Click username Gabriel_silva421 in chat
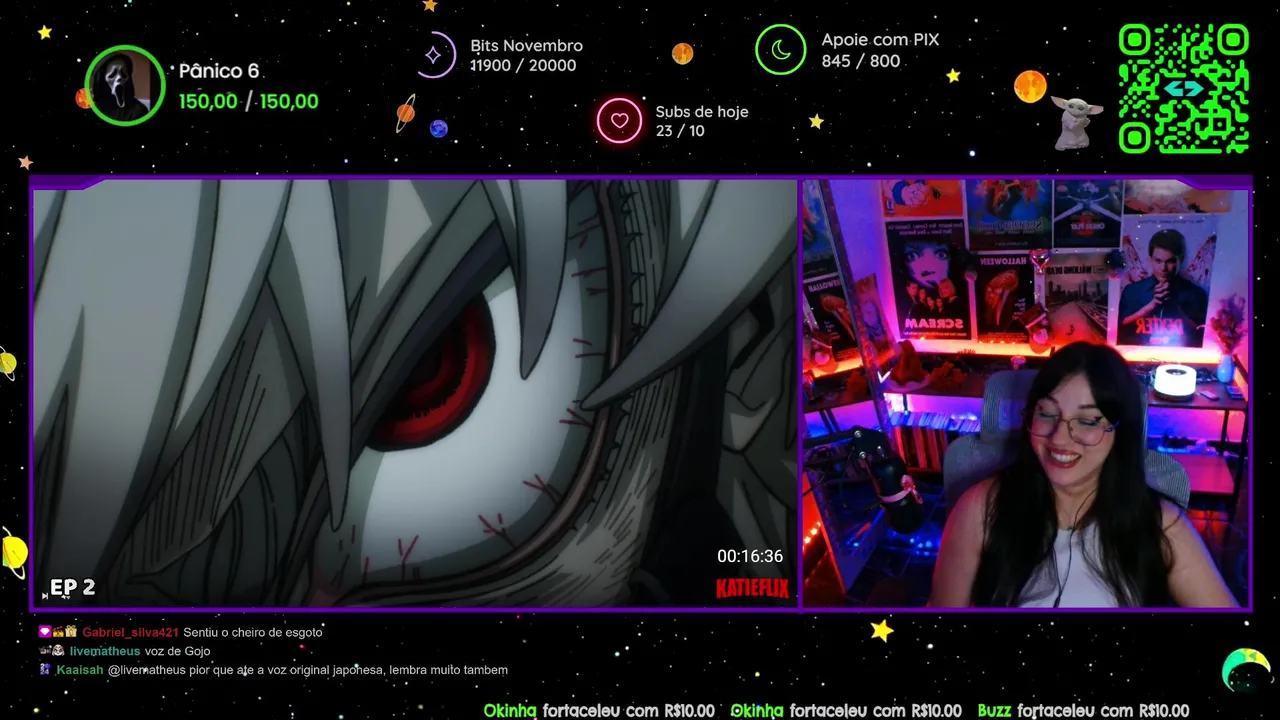 click(130, 632)
